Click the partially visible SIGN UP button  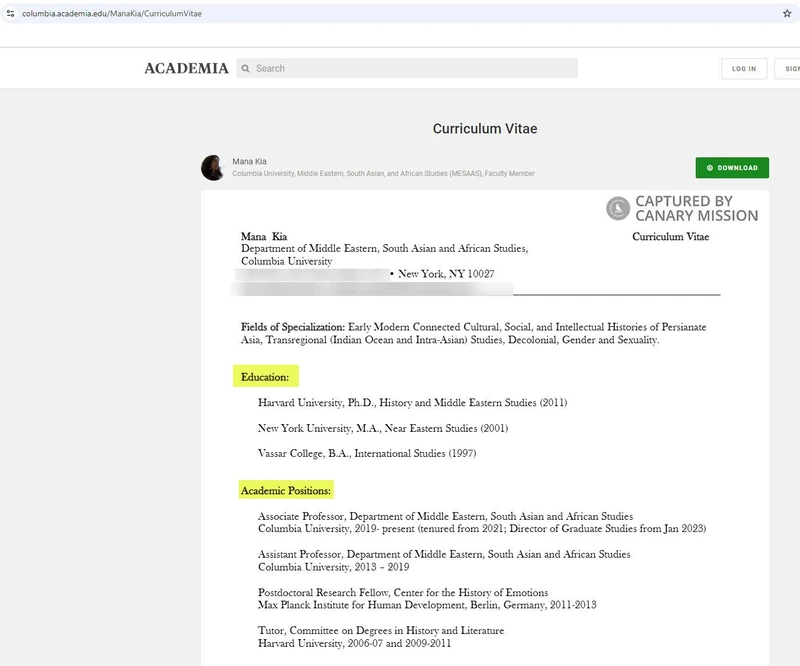coord(789,69)
